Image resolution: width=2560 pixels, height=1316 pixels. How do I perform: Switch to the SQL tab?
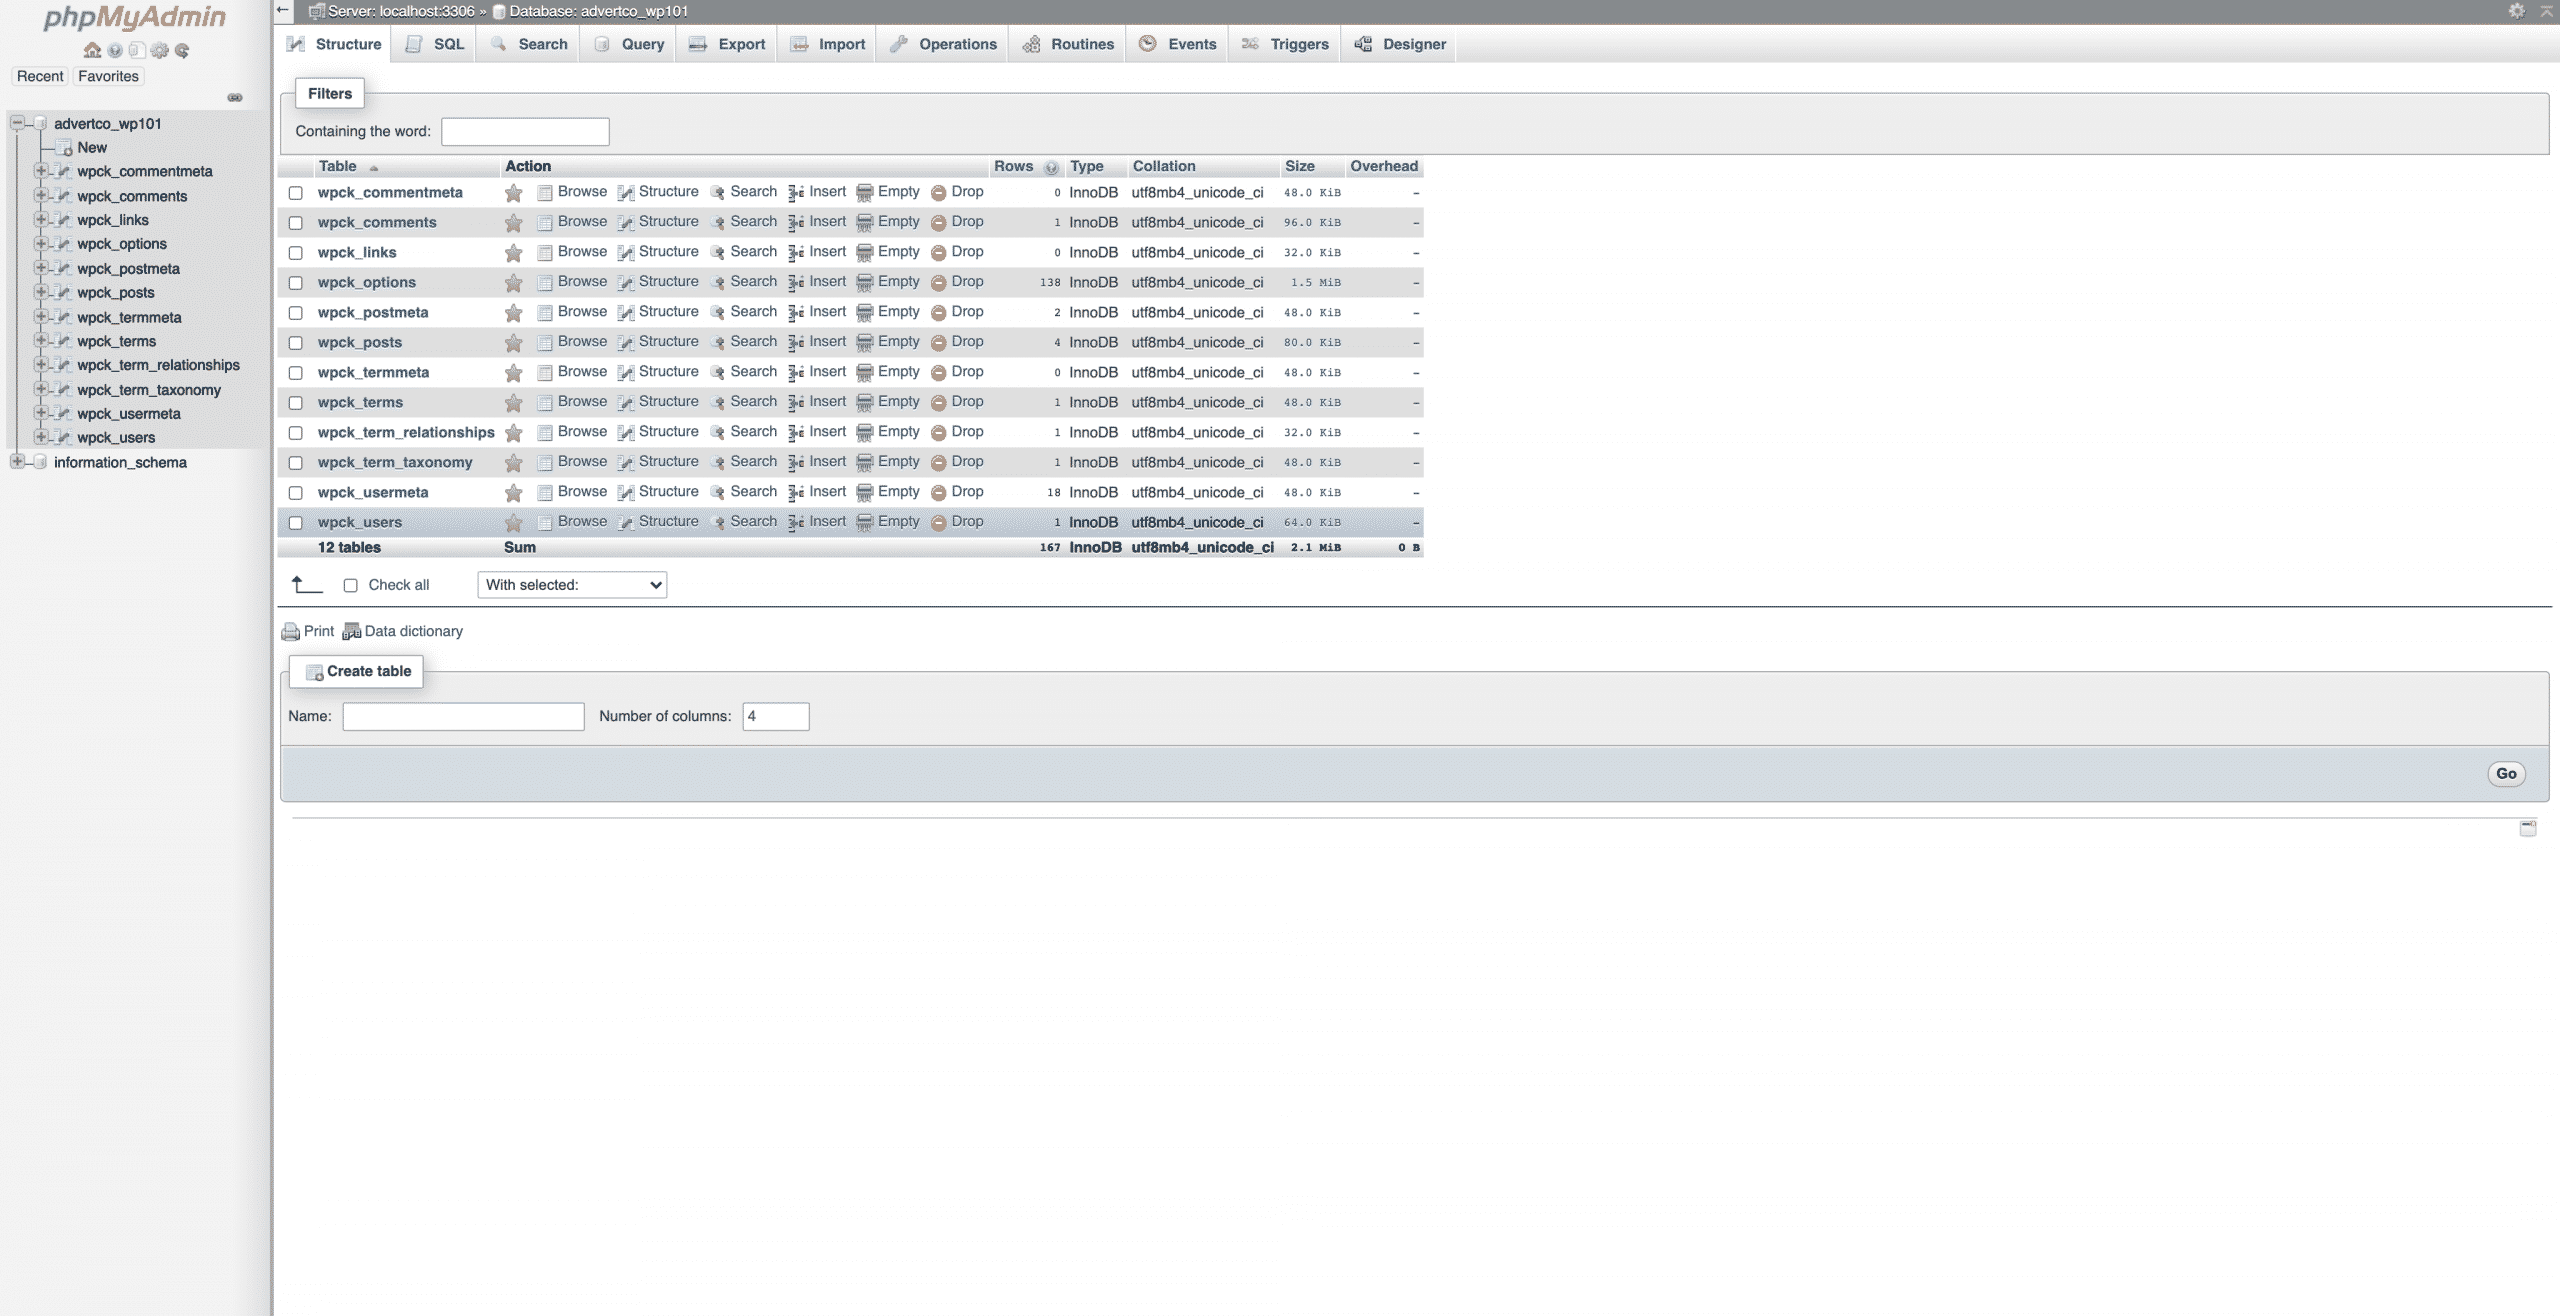(x=435, y=44)
